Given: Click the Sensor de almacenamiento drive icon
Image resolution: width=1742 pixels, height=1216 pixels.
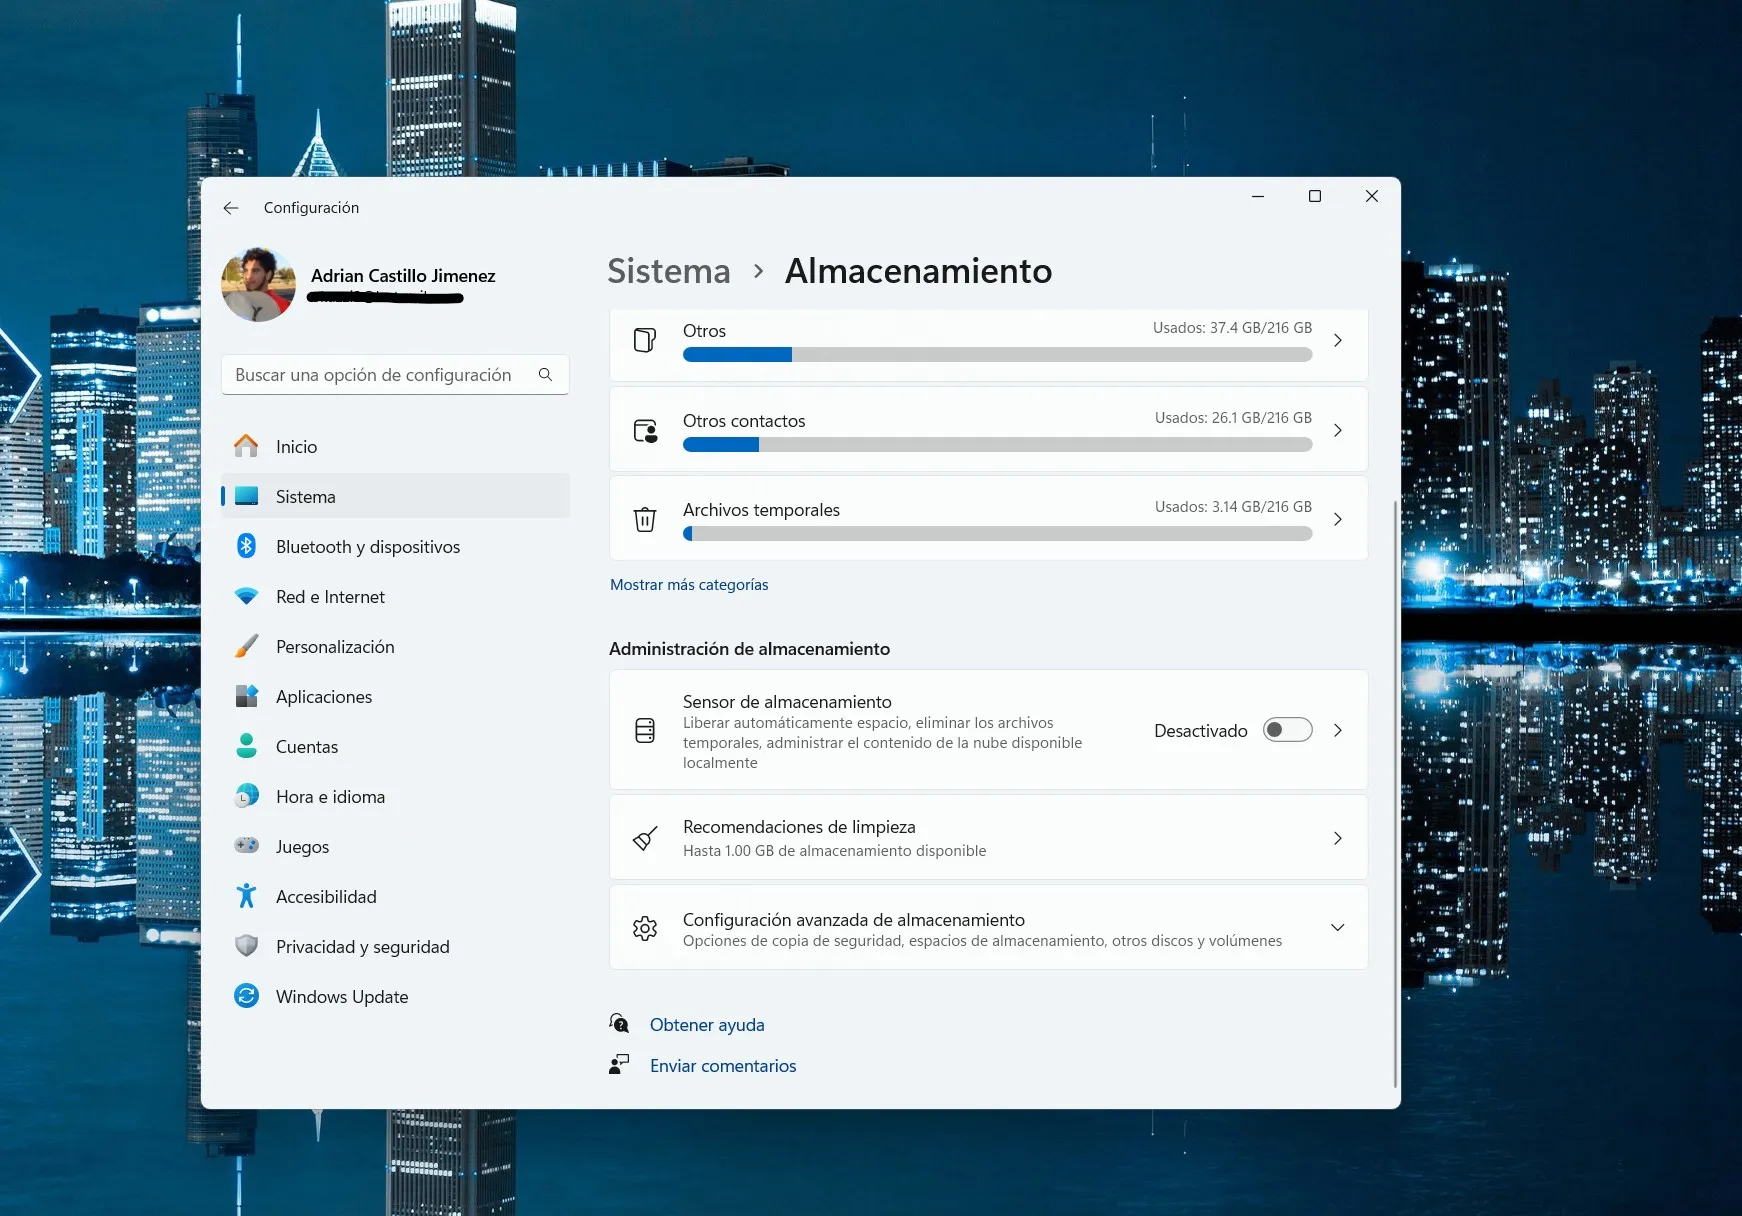Looking at the screenshot, I should pyautogui.click(x=645, y=730).
